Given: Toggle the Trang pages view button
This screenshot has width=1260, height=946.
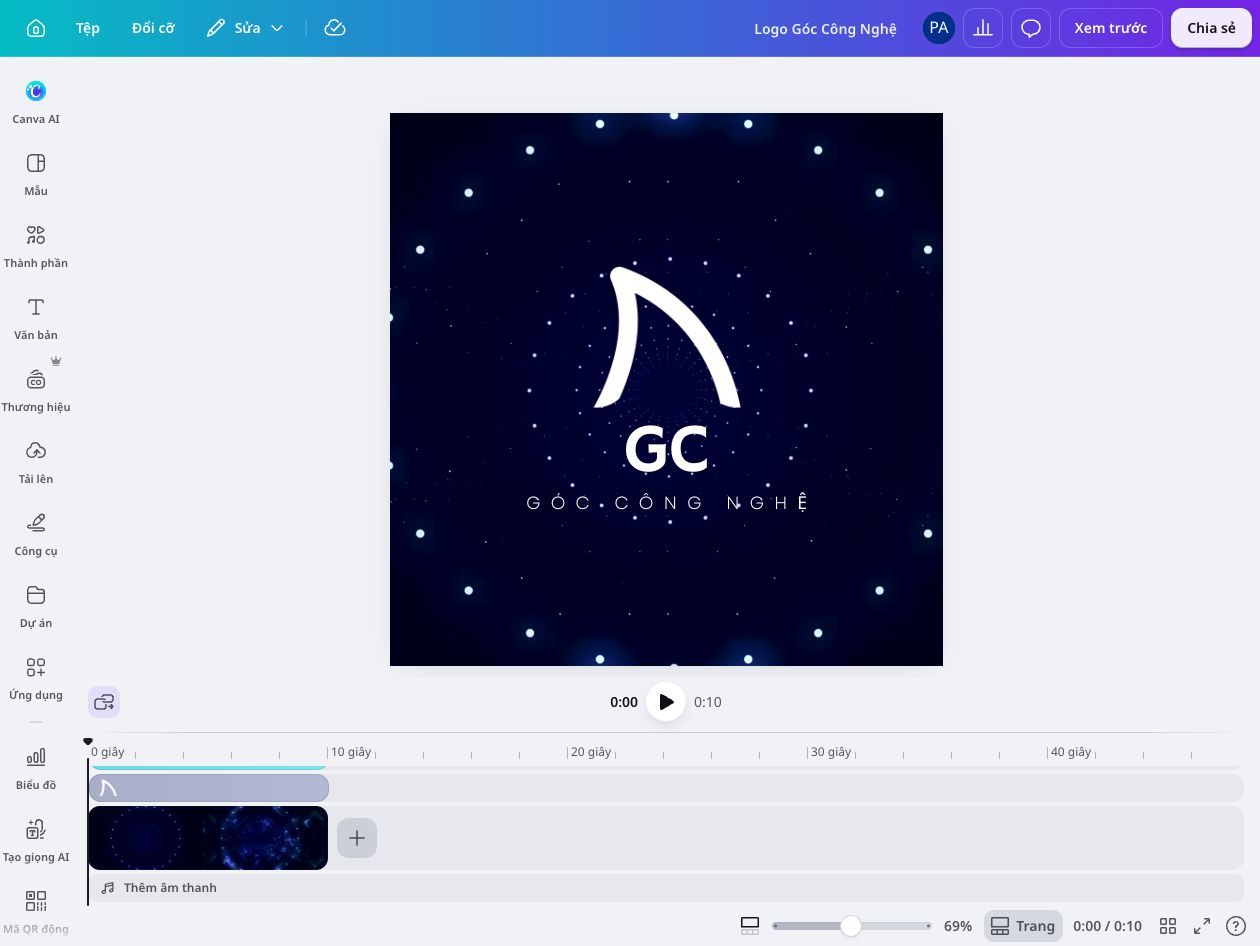Looking at the screenshot, I should (1023, 926).
